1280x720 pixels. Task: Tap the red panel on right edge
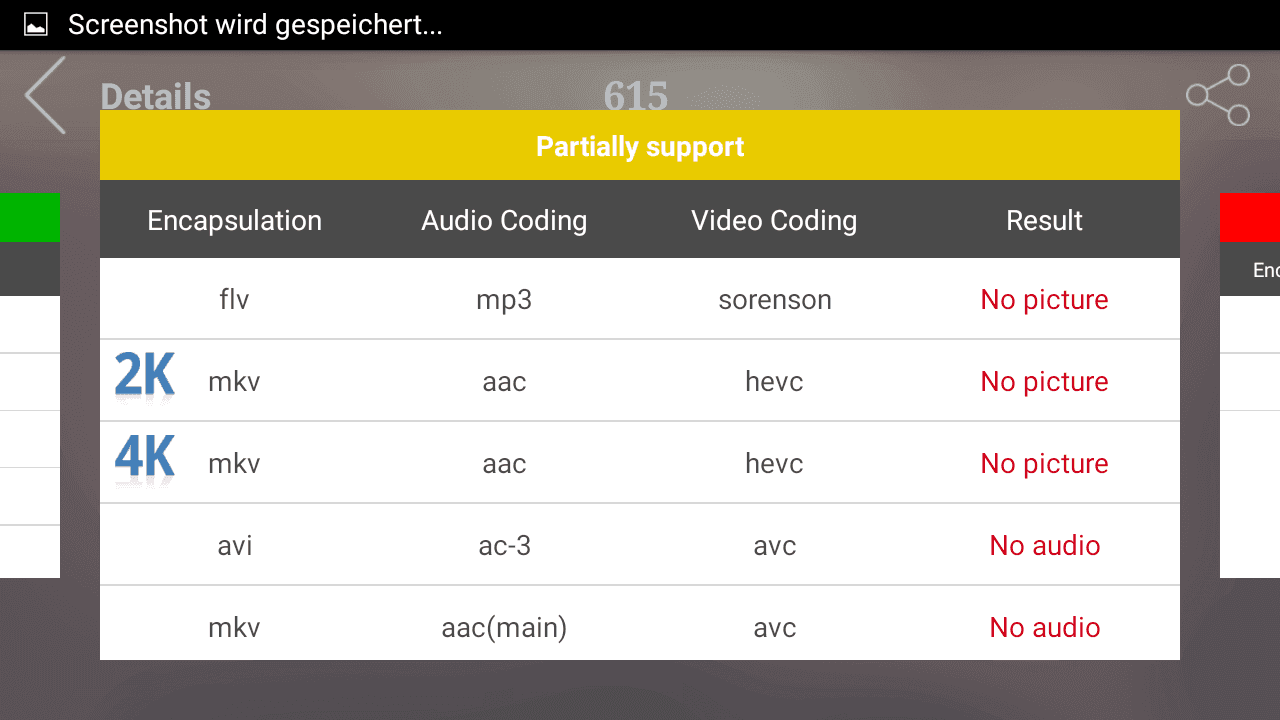pos(1250,218)
